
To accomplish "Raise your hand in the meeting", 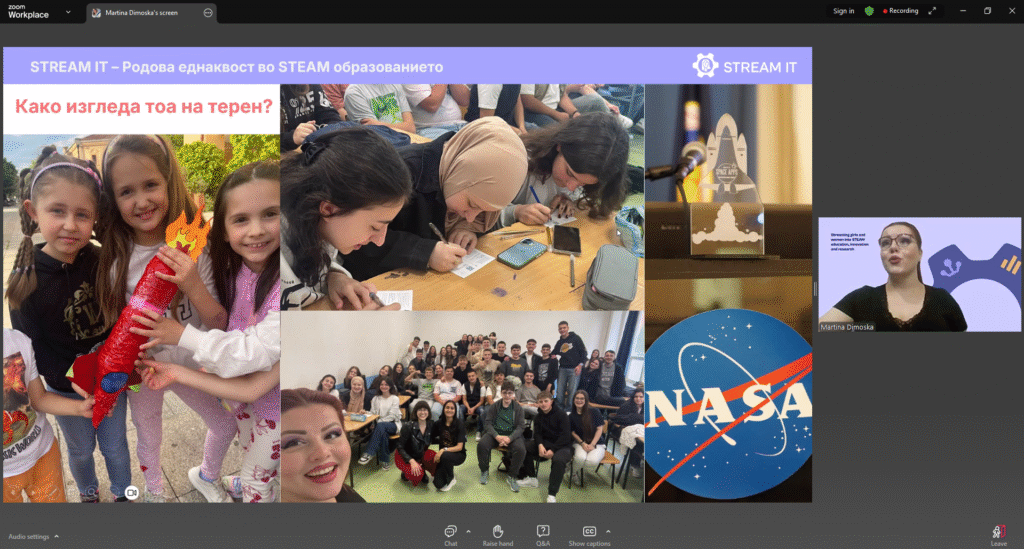I will [x=498, y=535].
